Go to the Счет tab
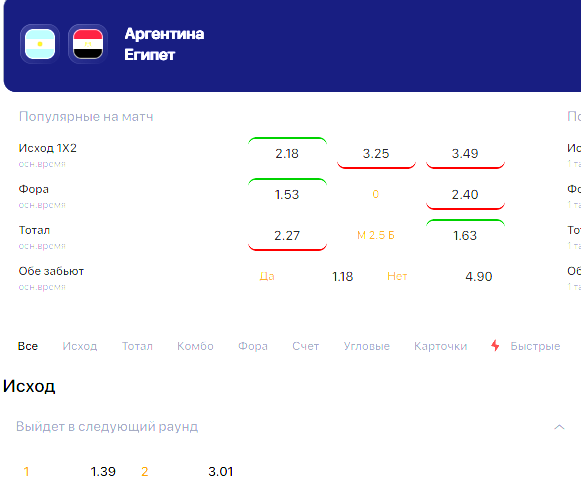This screenshot has height=491, width=581. [x=305, y=346]
